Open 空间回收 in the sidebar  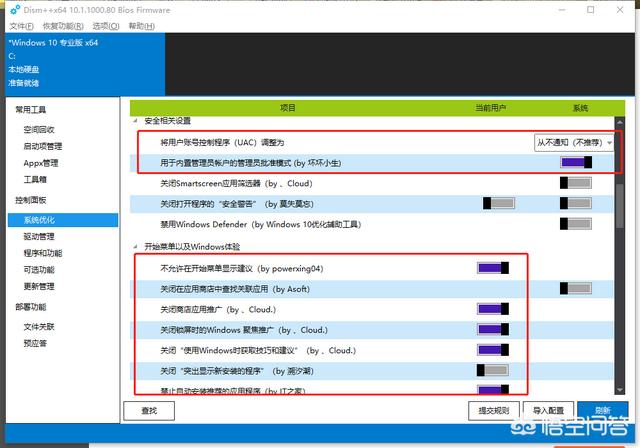click(x=39, y=129)
